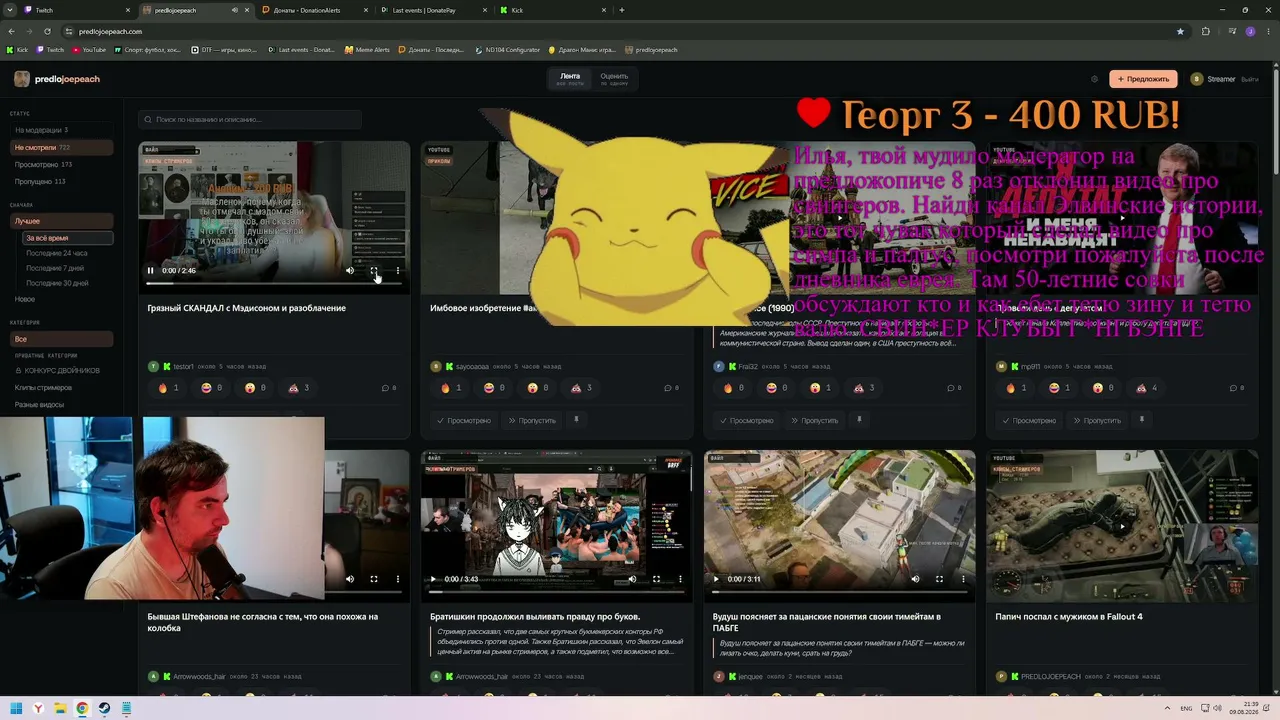Mark sayooaoaa's post as Просмотрено
The image size is (1280, 720).
[x=464, y=420]
